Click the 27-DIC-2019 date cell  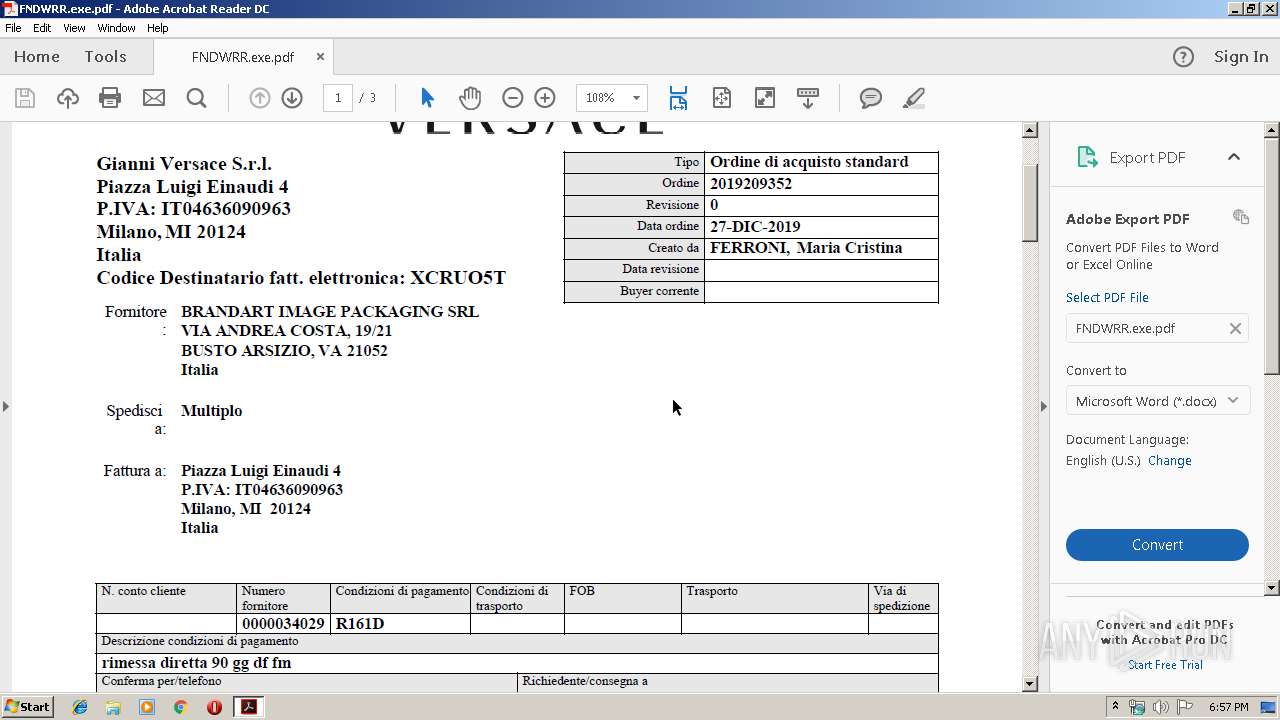click(821, 226)
